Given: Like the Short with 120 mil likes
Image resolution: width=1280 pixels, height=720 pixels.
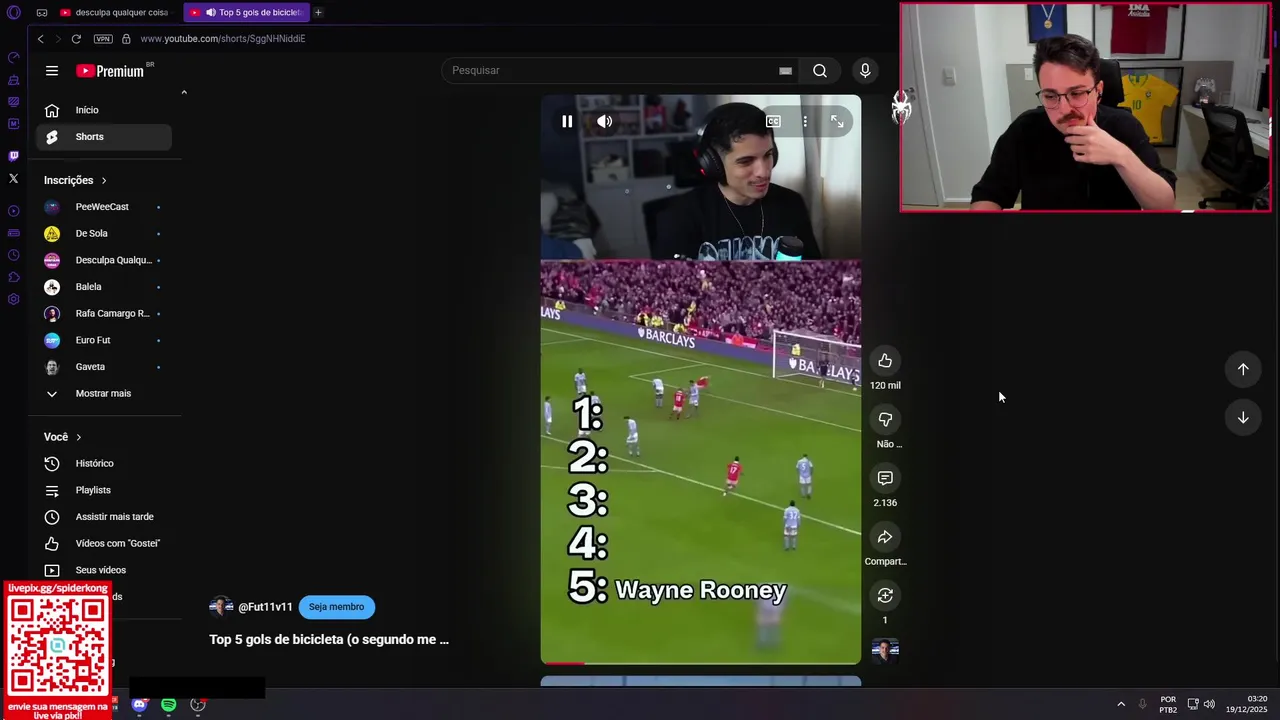Looking at the screenshot, I should pos(885,361).
